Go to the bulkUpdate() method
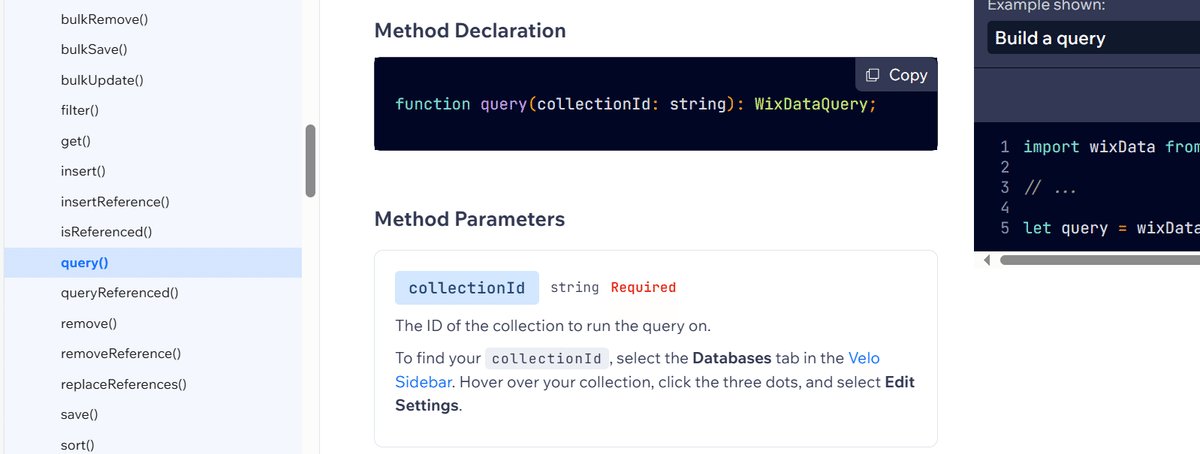 pyautogui.click(x=102, y=79)
